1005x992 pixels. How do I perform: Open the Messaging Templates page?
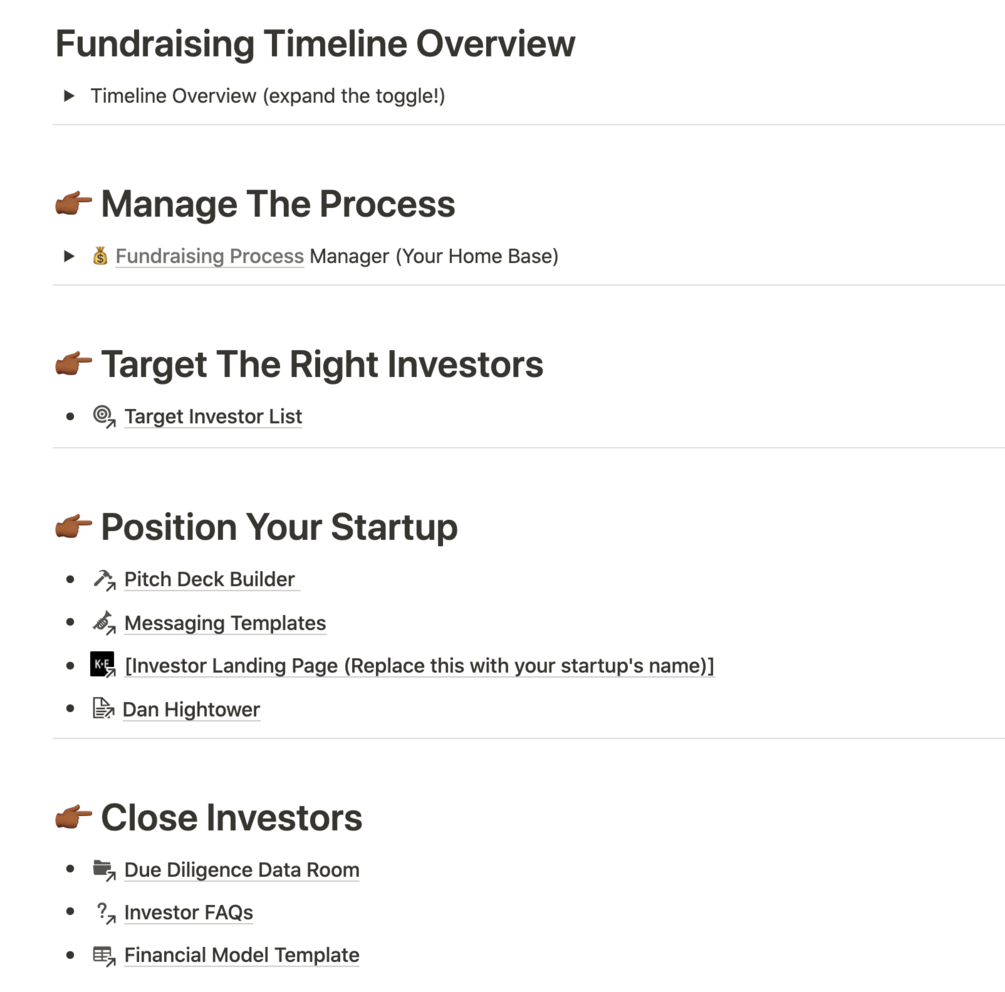click(x=225, y=623)
